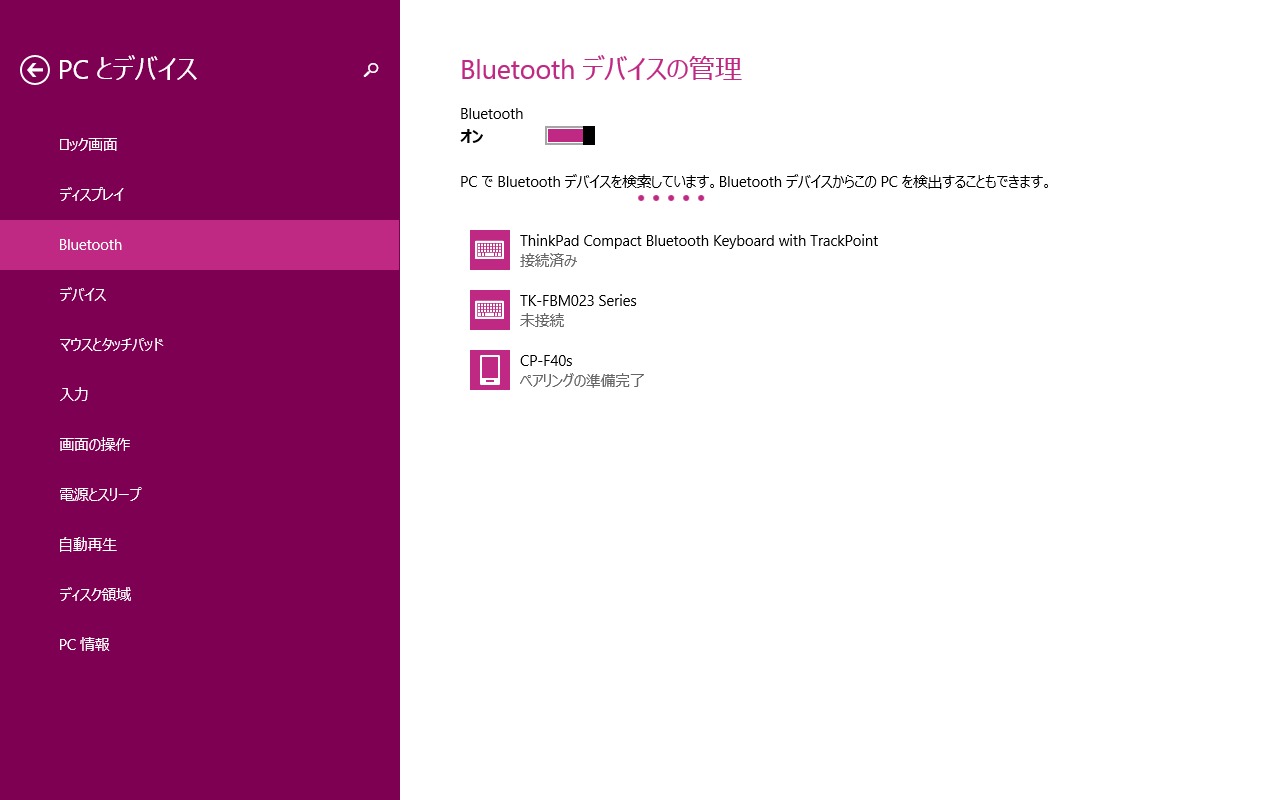Click the Bluetooth デバイスの管理 heading
The height and width of the screenshot is (800, 1280).
(x=601, y=69)
